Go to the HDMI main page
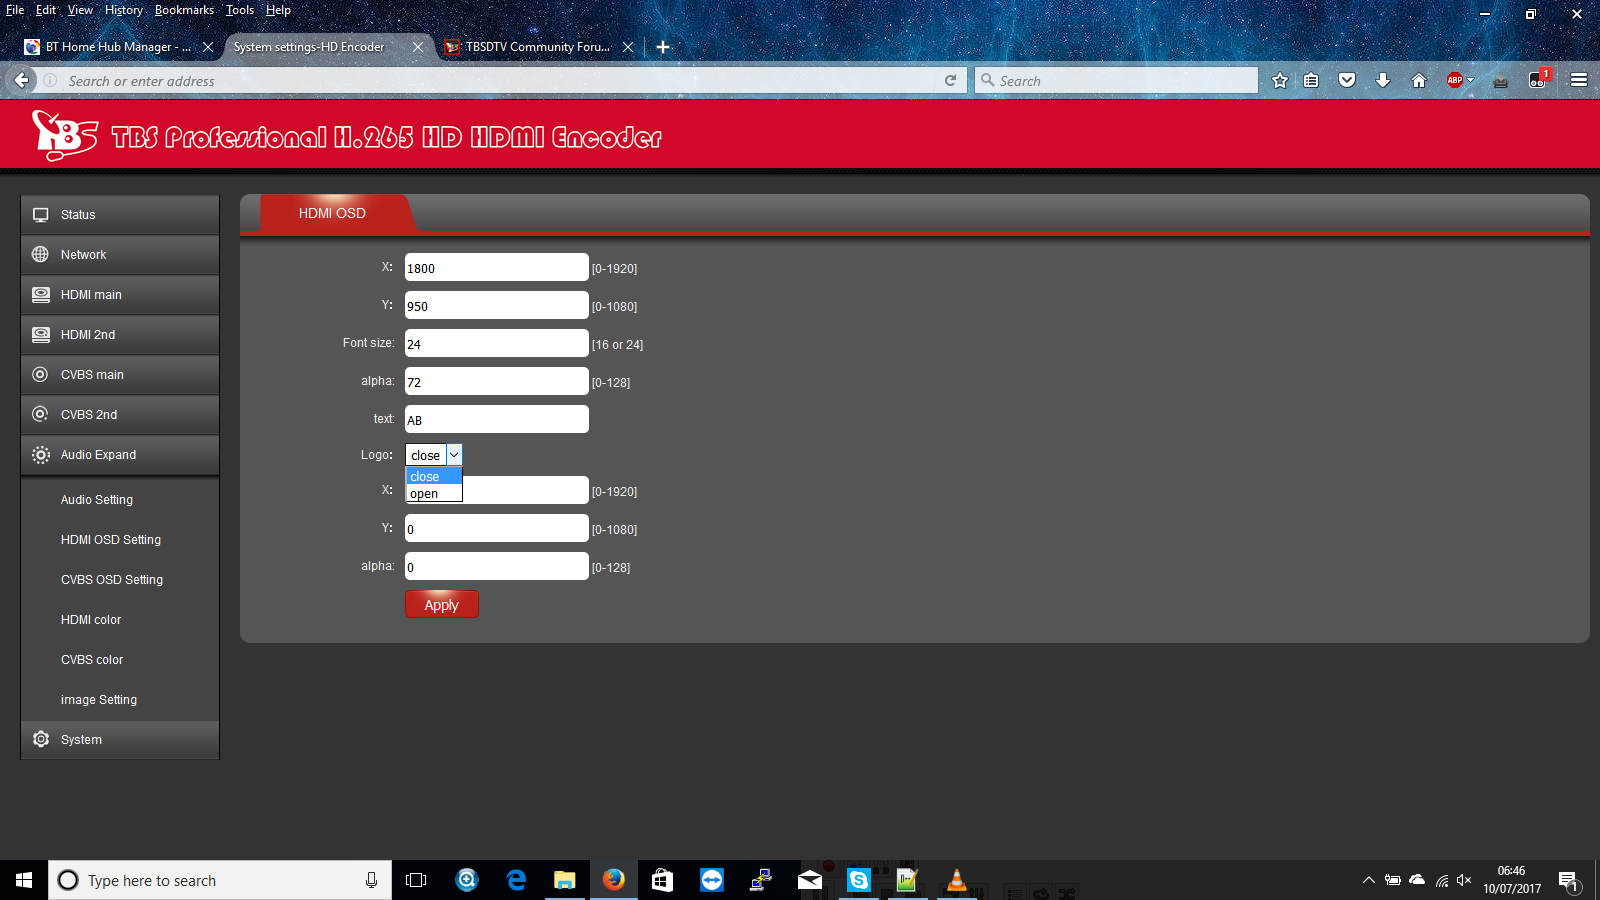Image resolution: width=1600 pixels, height=900 pixels. tap(120, 295)
